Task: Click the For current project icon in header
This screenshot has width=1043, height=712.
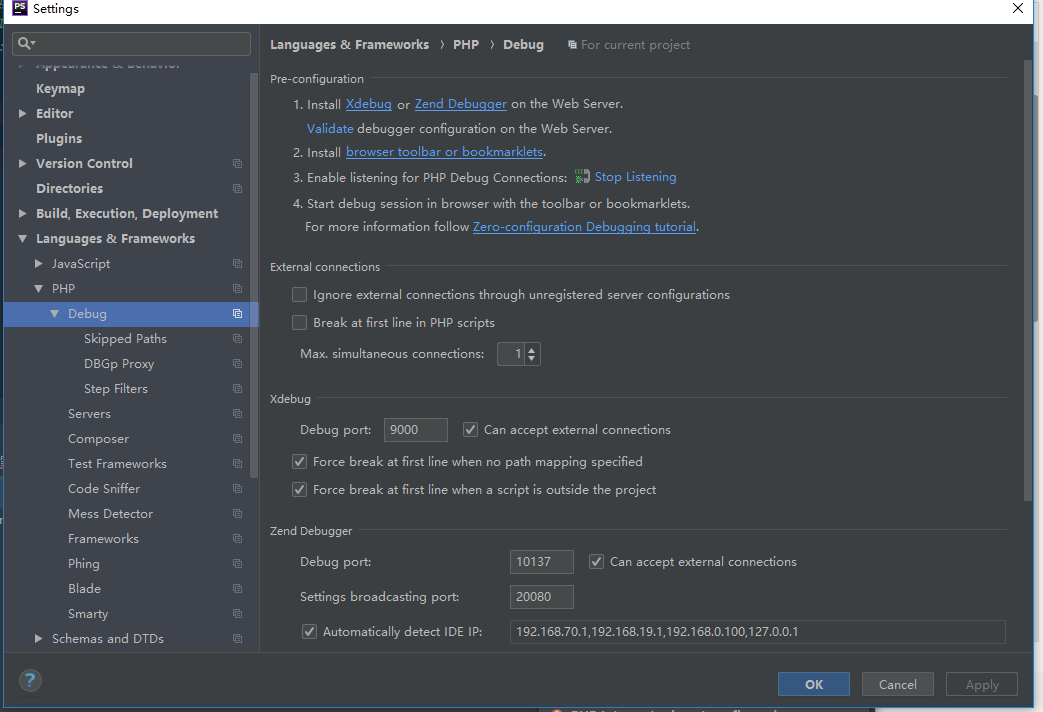Action: (x=572, y=45)
